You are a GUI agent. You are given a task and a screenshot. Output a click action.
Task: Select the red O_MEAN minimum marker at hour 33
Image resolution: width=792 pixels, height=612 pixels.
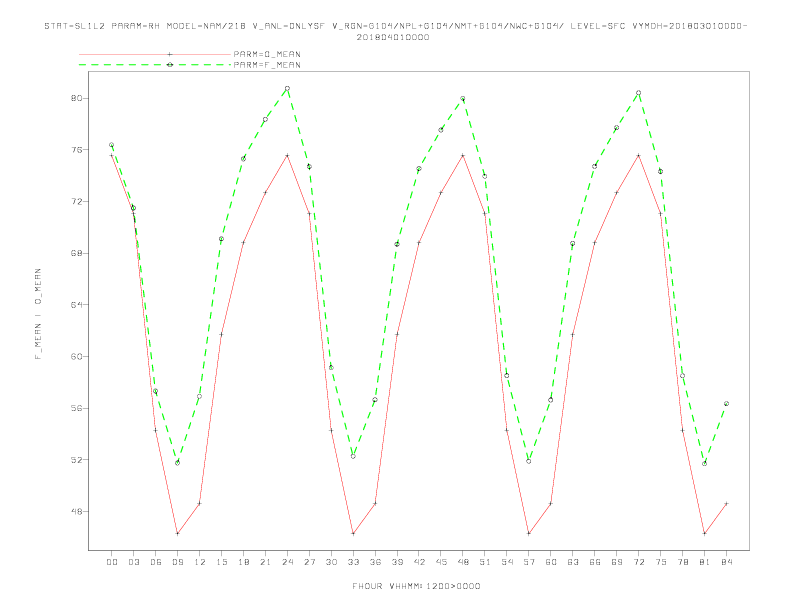tap(353, 533)
